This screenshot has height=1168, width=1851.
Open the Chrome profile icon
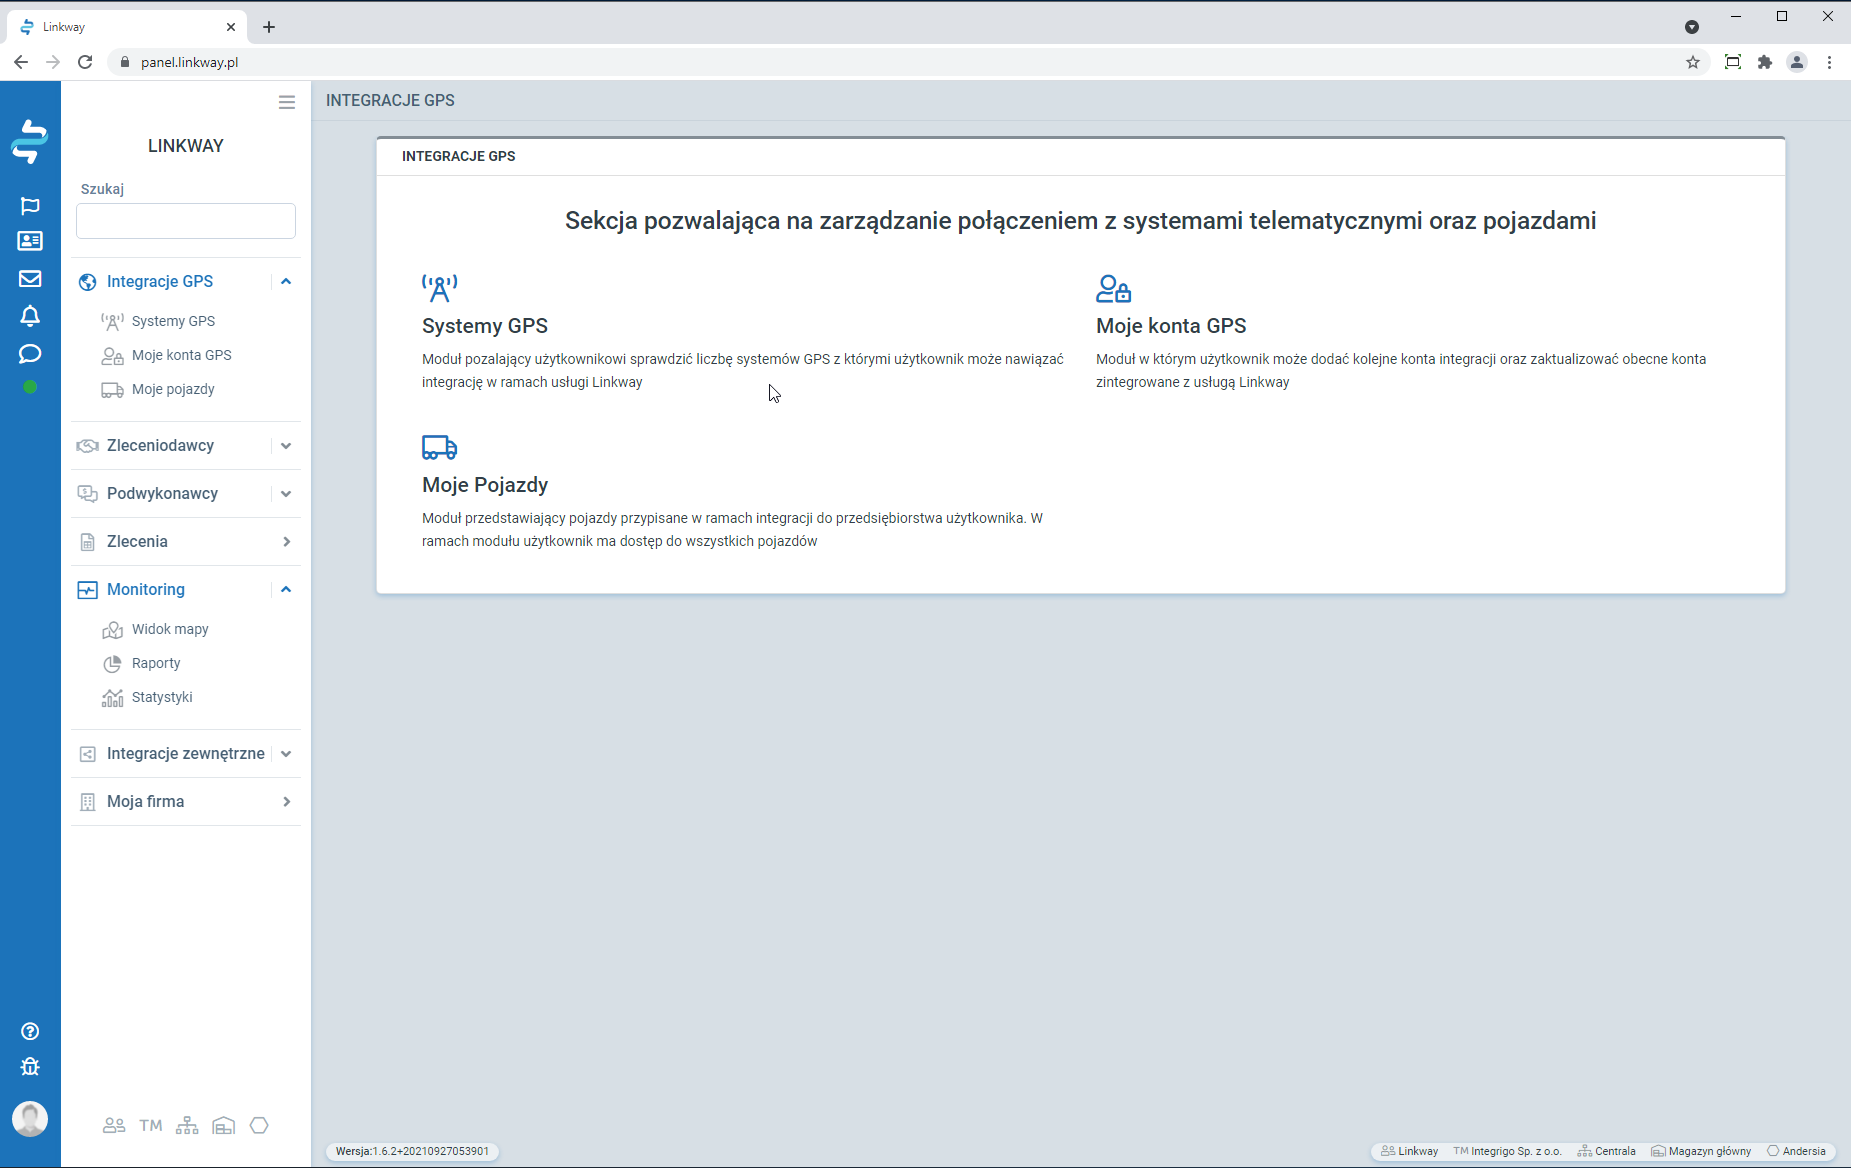pos(1797,62)
